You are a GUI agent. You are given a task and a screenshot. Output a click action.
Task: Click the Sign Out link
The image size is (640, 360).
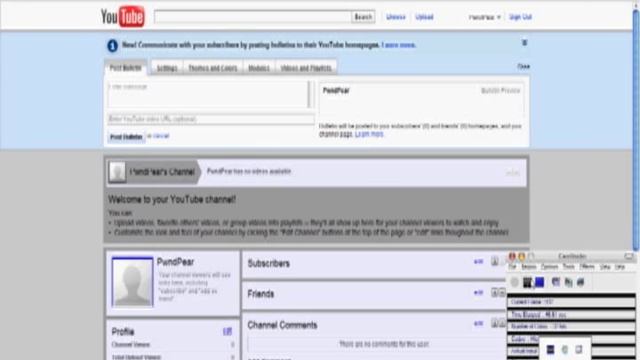click(520, 17)
